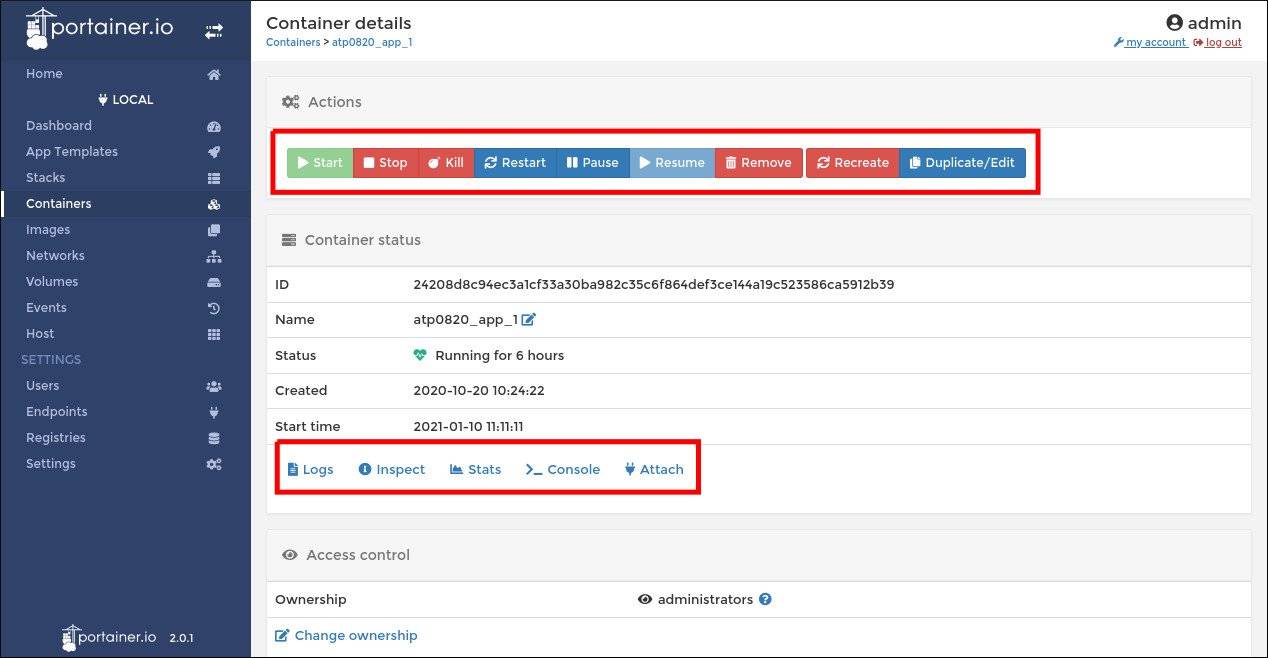This screenshot has height=658, width=1268.
Task: Click the heartbeat icon next to Running status
Action: (419, 354)
